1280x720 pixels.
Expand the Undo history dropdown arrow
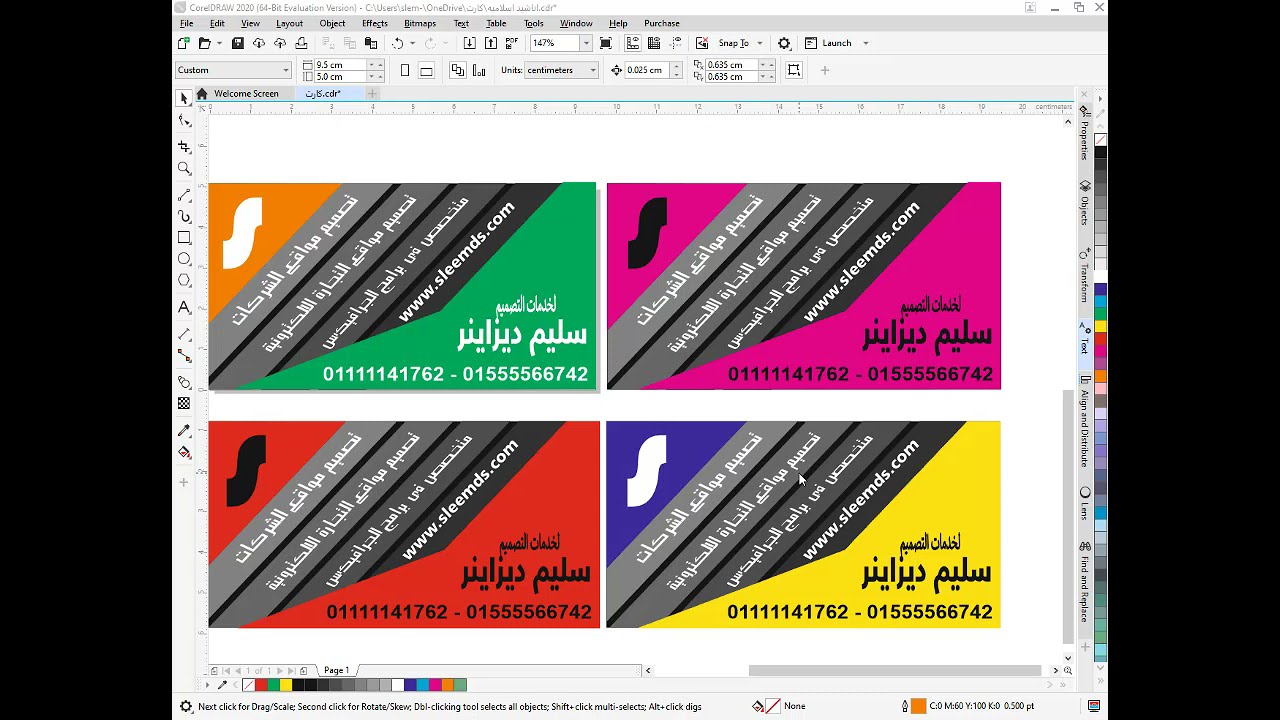click(412, 43)
